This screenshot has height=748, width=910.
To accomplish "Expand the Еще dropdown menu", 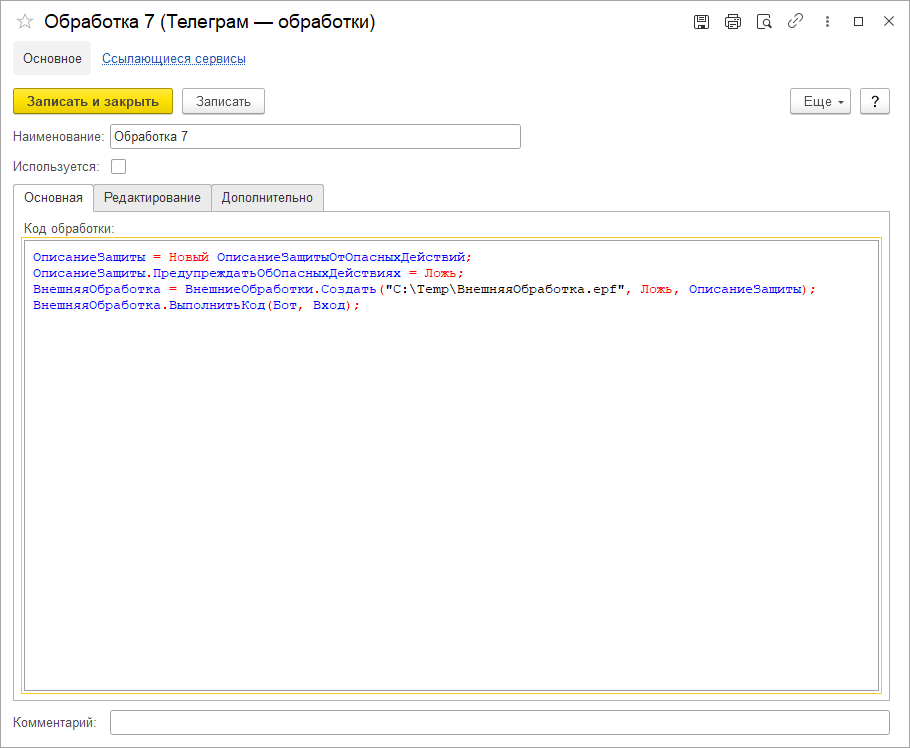I will pyautogui.click(x=820, y=102).
